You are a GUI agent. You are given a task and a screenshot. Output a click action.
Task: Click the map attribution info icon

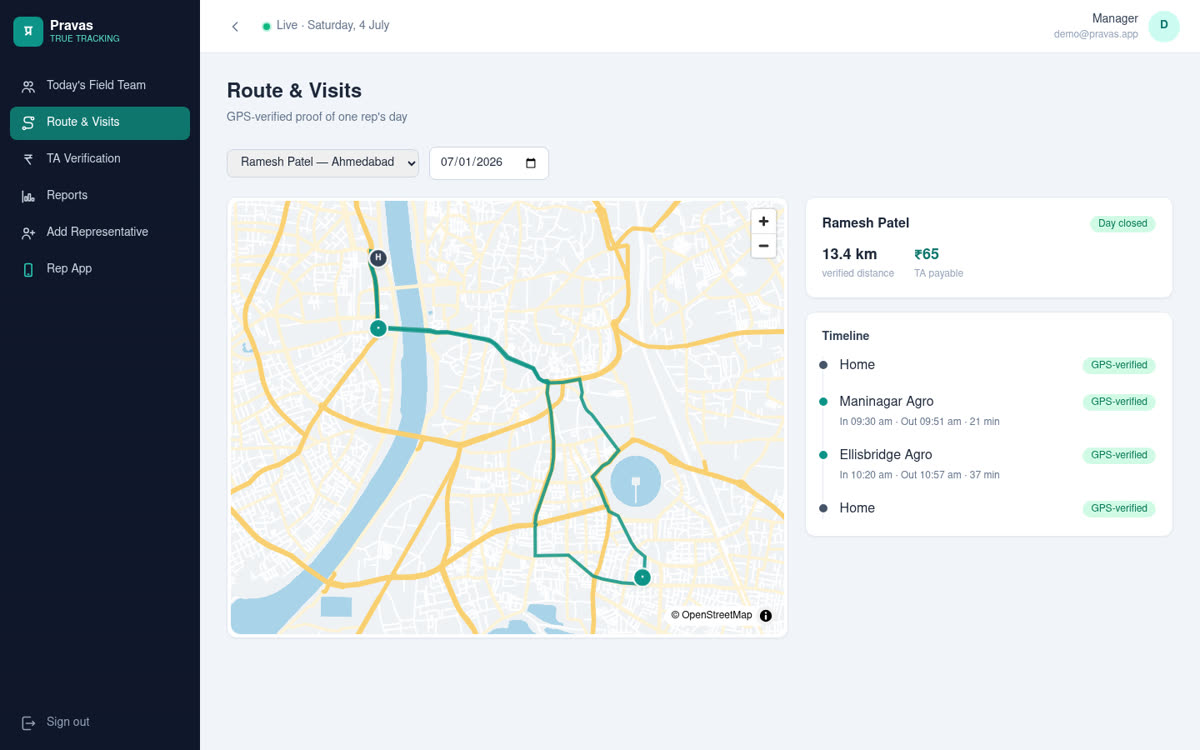tap(766, 616)
